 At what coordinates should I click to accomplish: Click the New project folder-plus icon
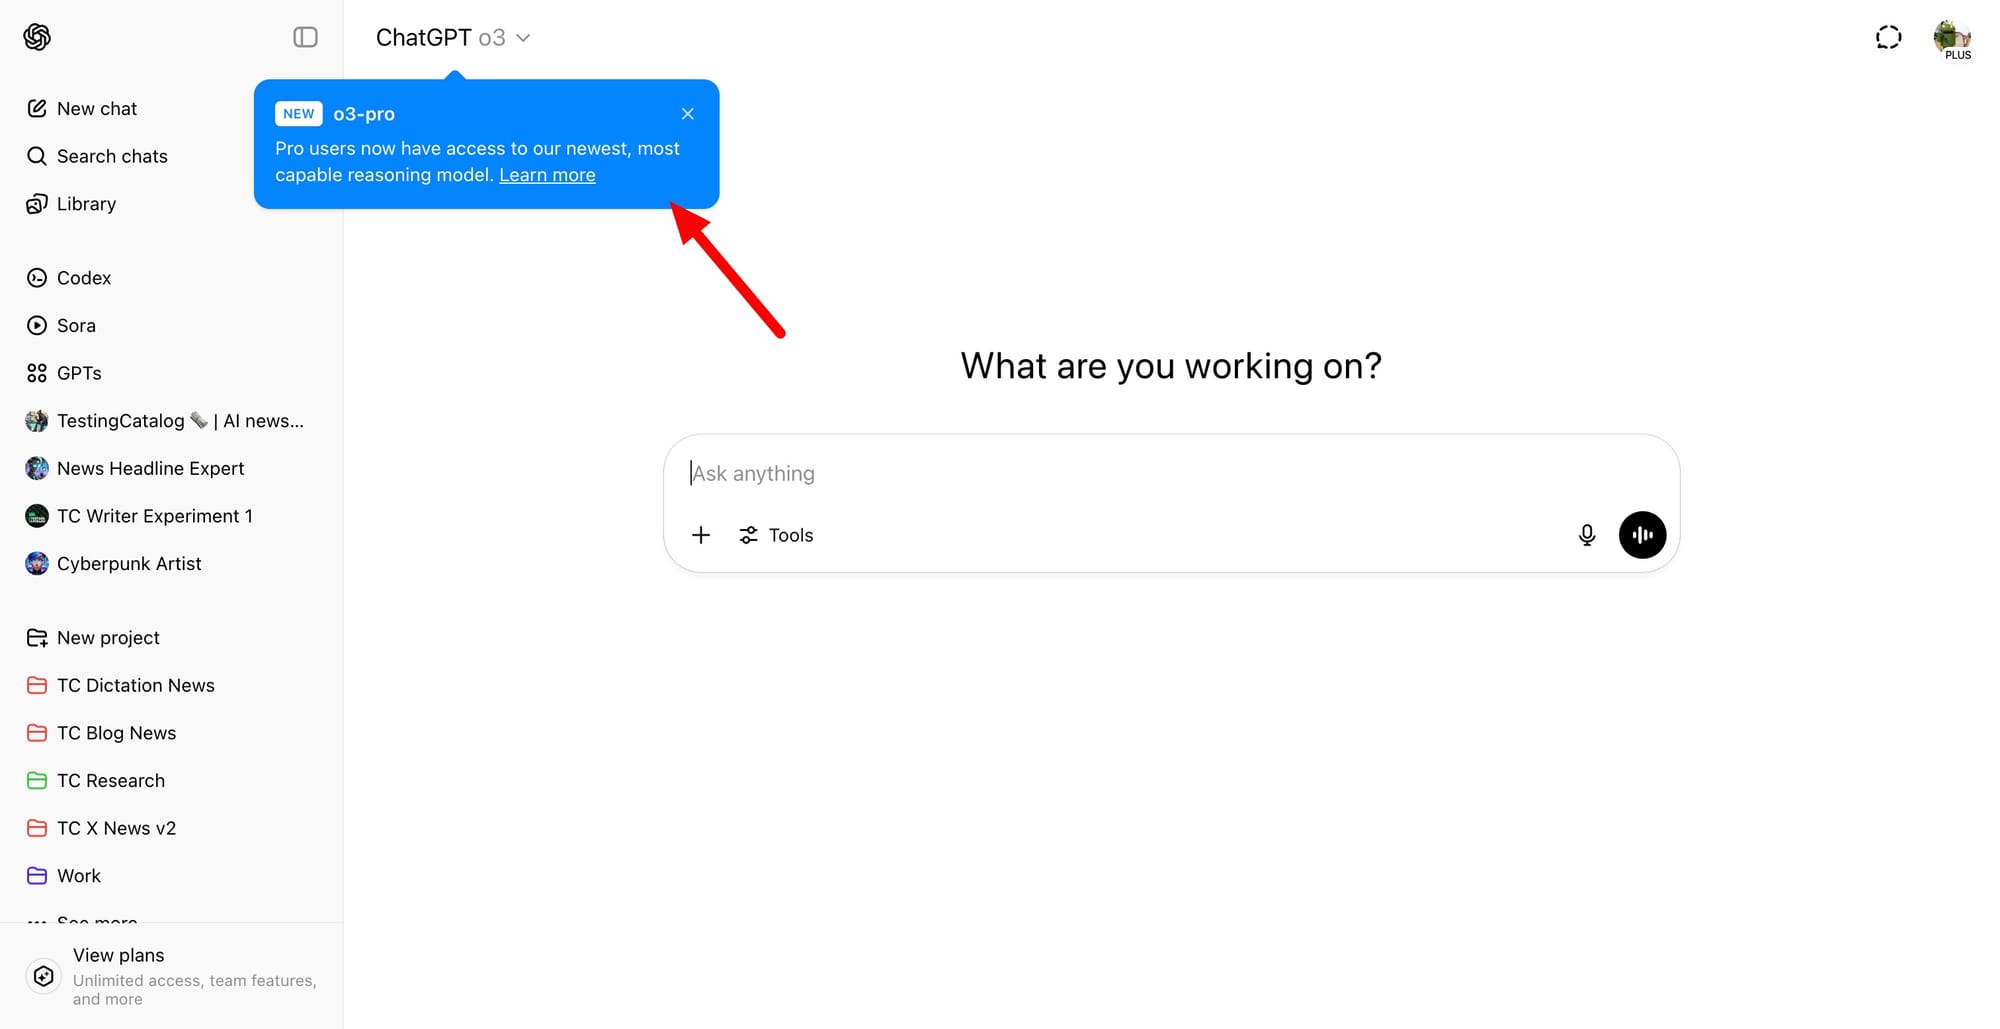[x=37, y=638]
